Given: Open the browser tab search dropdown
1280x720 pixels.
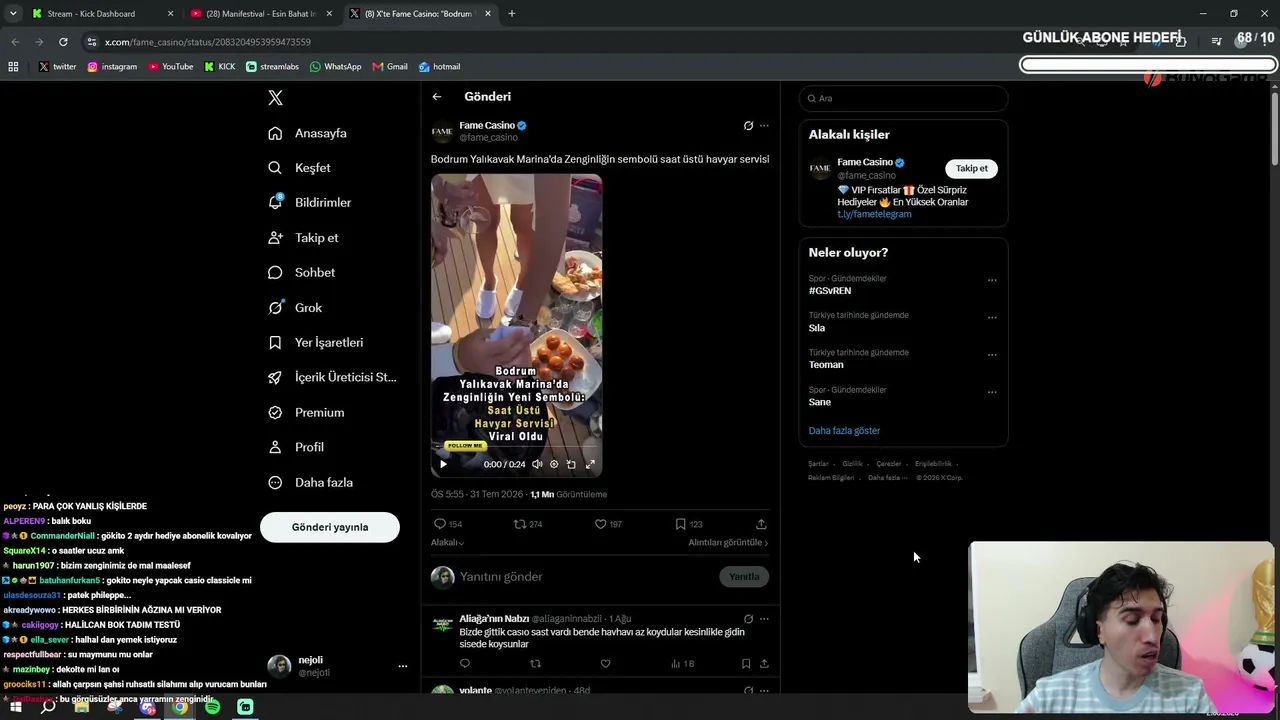Looking at the screenshot, I should [13, 14].
